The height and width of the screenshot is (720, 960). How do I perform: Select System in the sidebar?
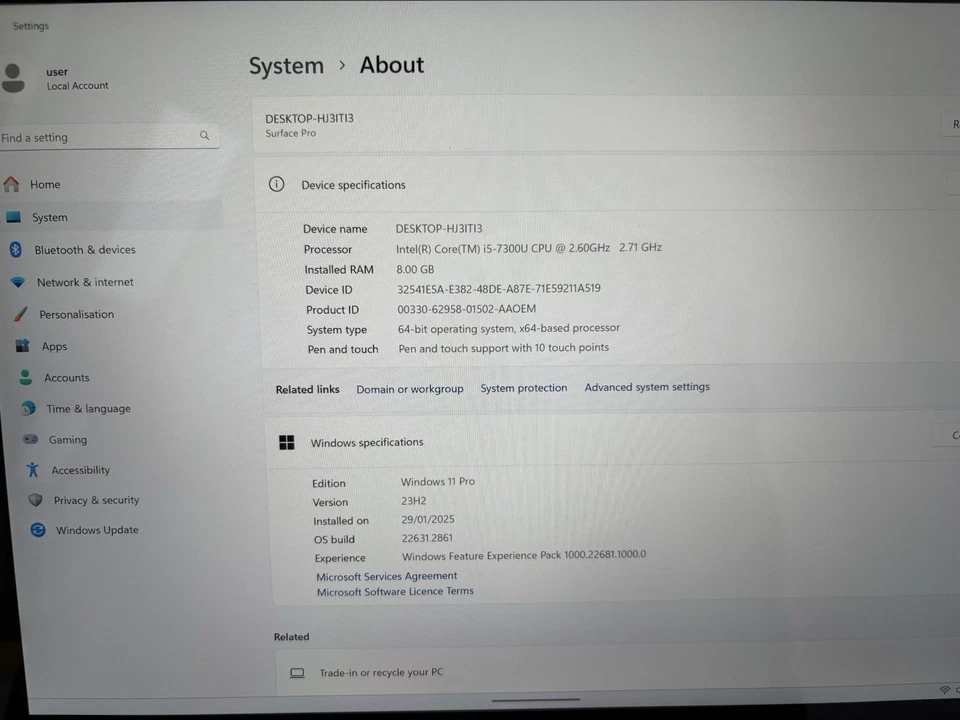pyautogui.click(x=50, y=217)
